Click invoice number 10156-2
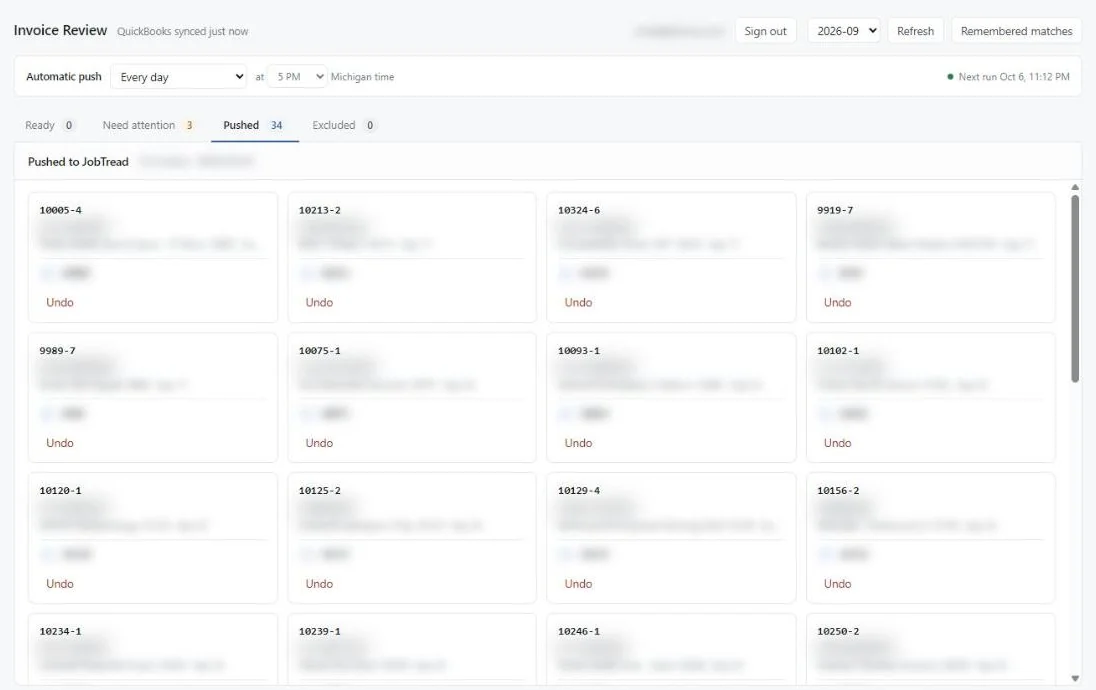This screenshot has height=690, width=1096. pos(838,490)
